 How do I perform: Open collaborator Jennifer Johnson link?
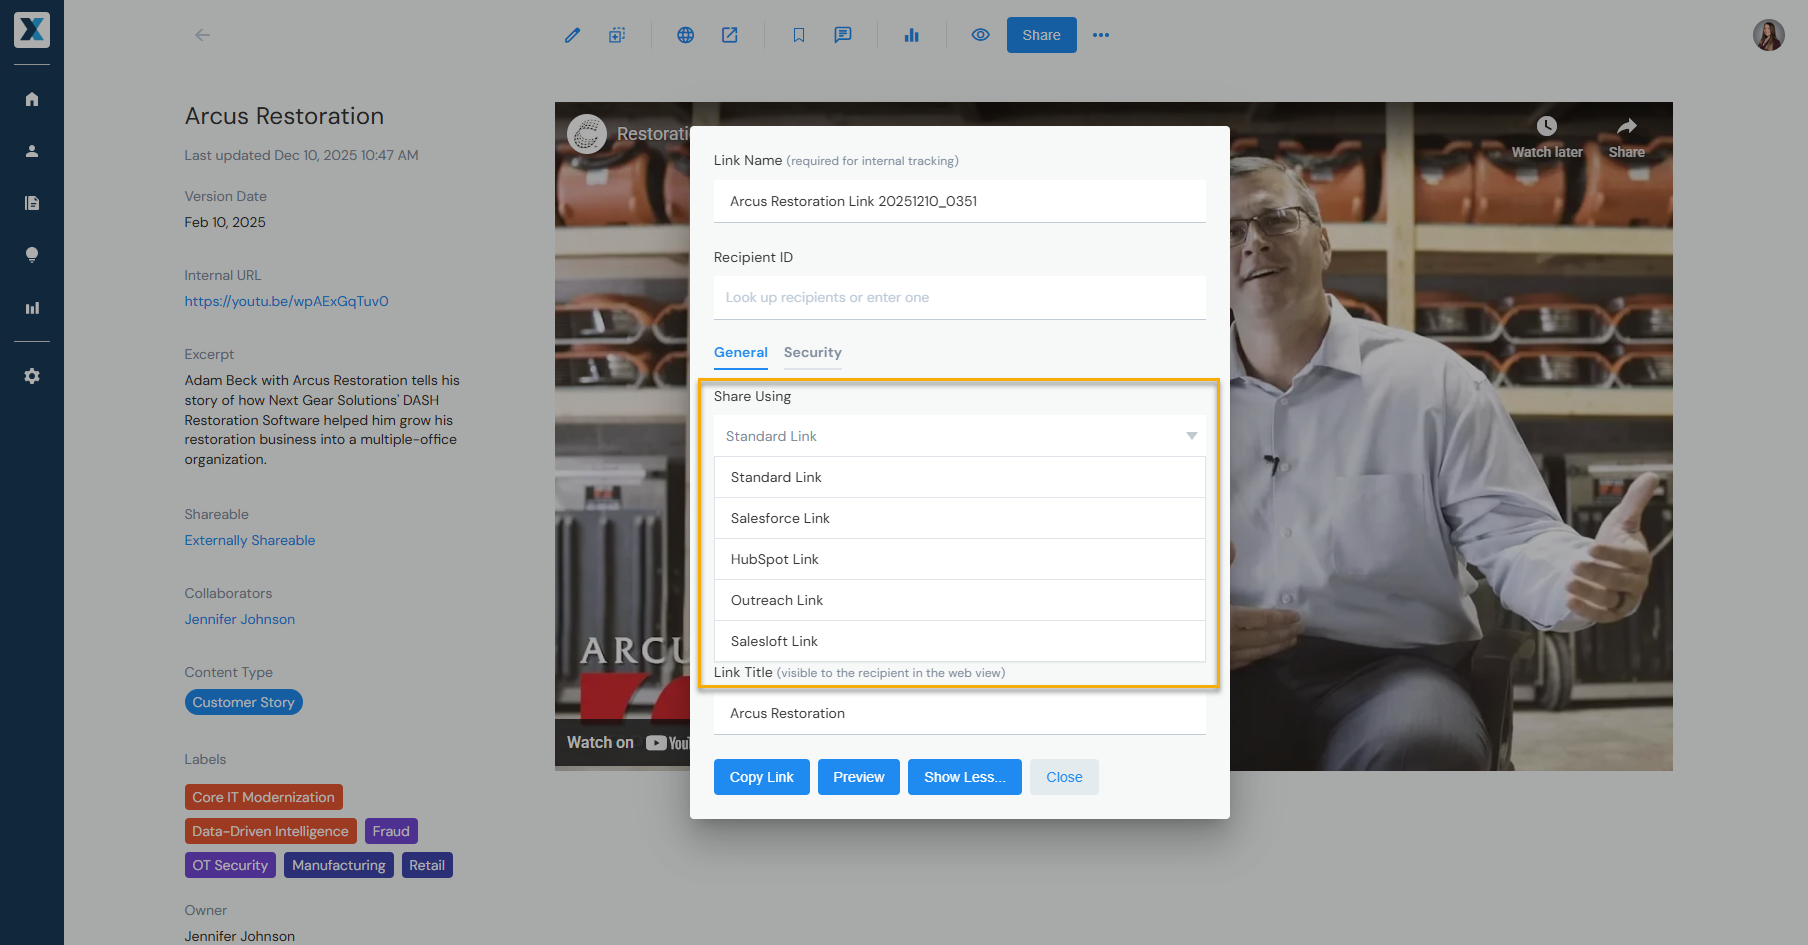[240, 619]
